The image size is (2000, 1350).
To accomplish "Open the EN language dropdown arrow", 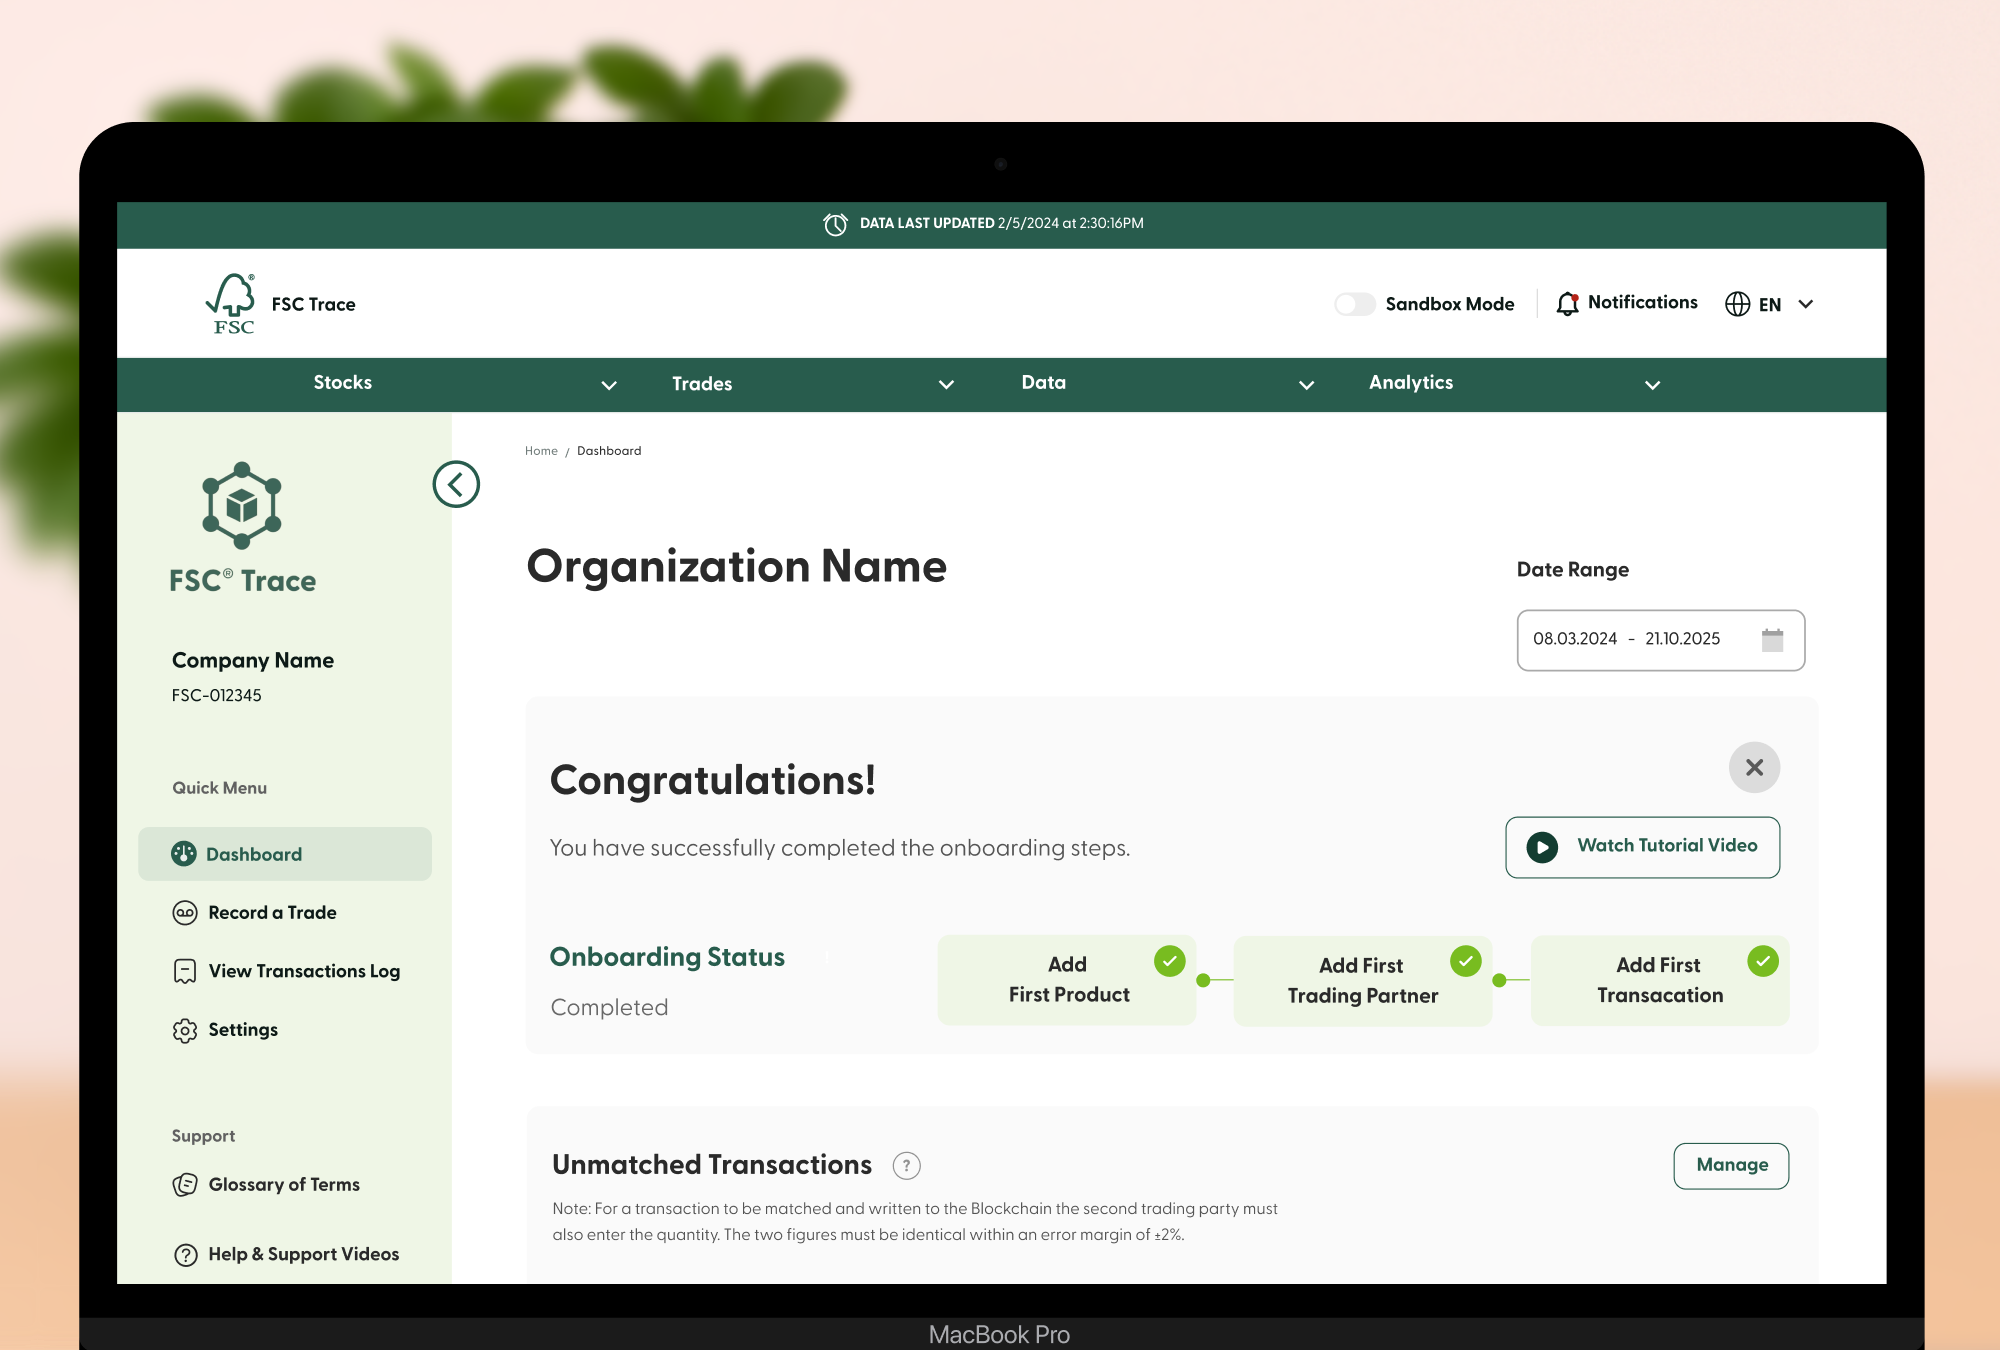I will pyautogui.click(x=1806, y=304).
